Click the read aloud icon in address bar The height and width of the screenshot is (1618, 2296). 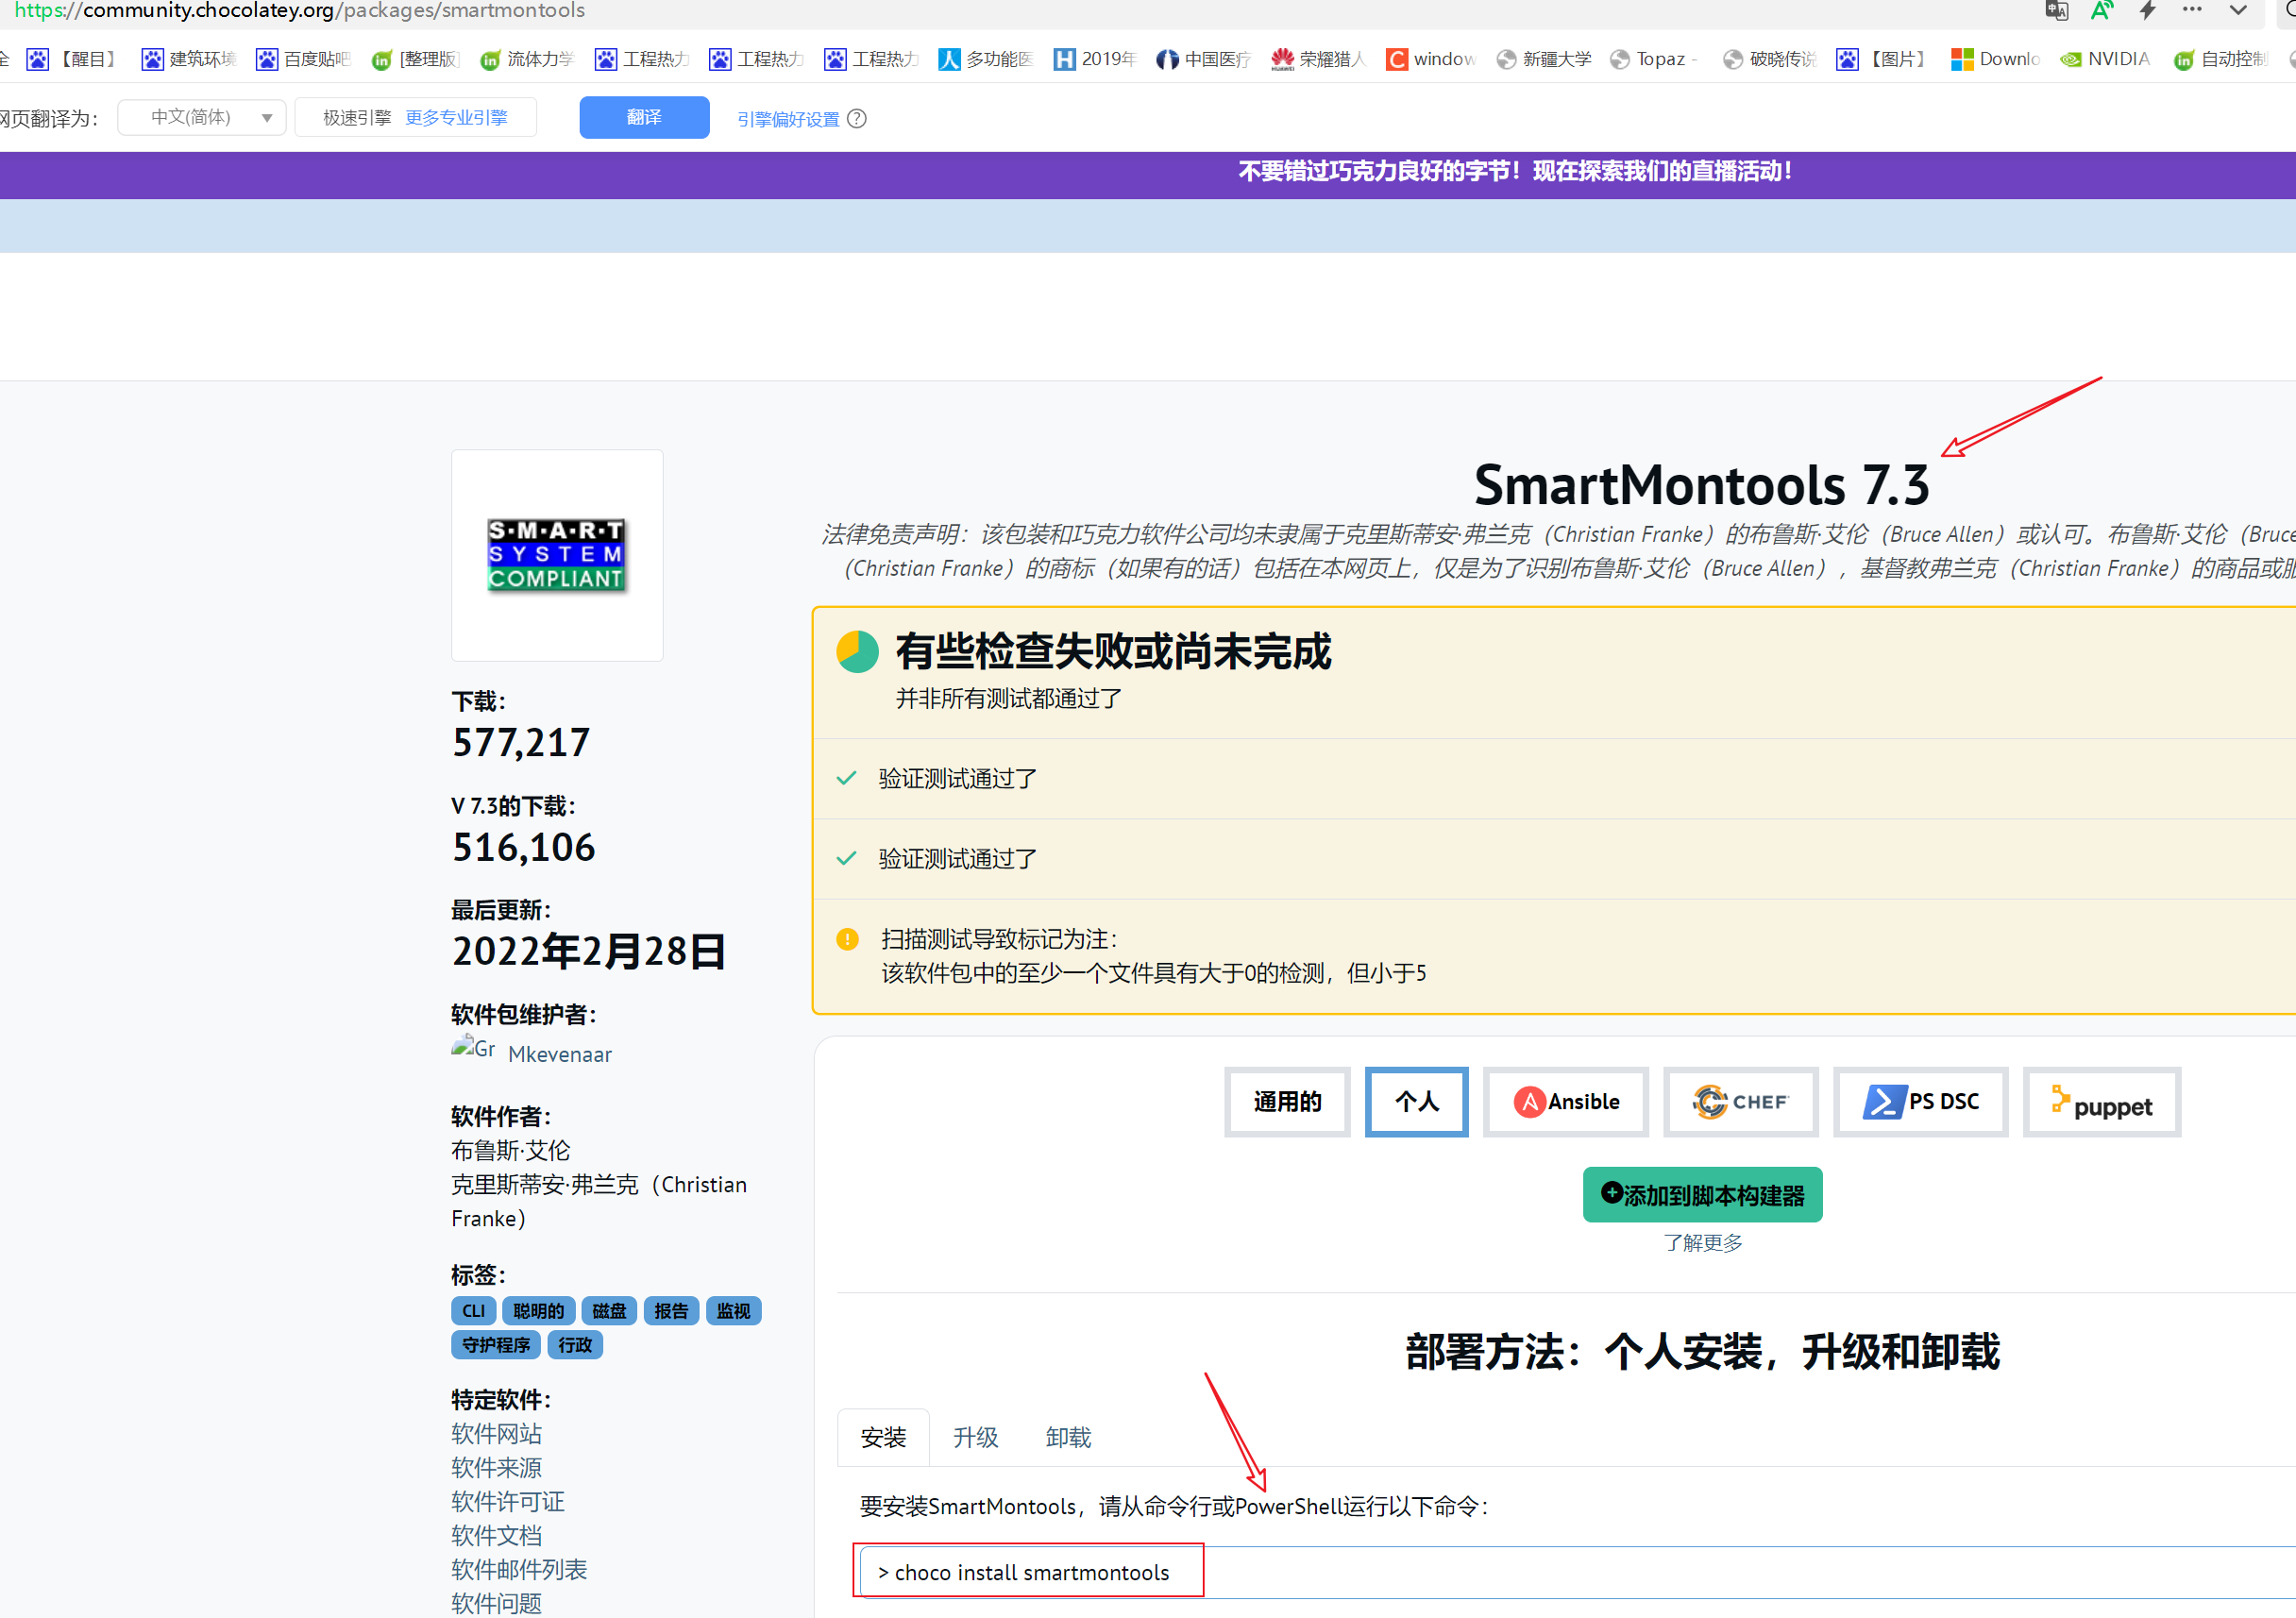2101,10
